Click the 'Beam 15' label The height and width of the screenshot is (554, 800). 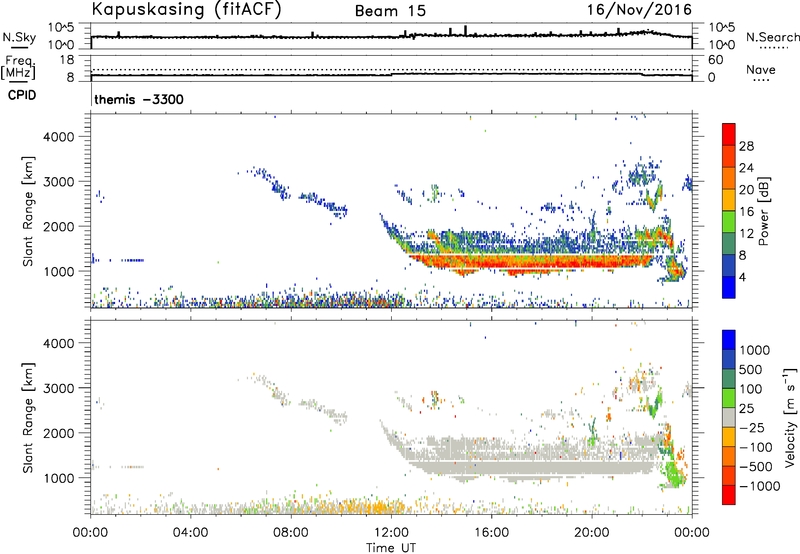click(390, 11)
